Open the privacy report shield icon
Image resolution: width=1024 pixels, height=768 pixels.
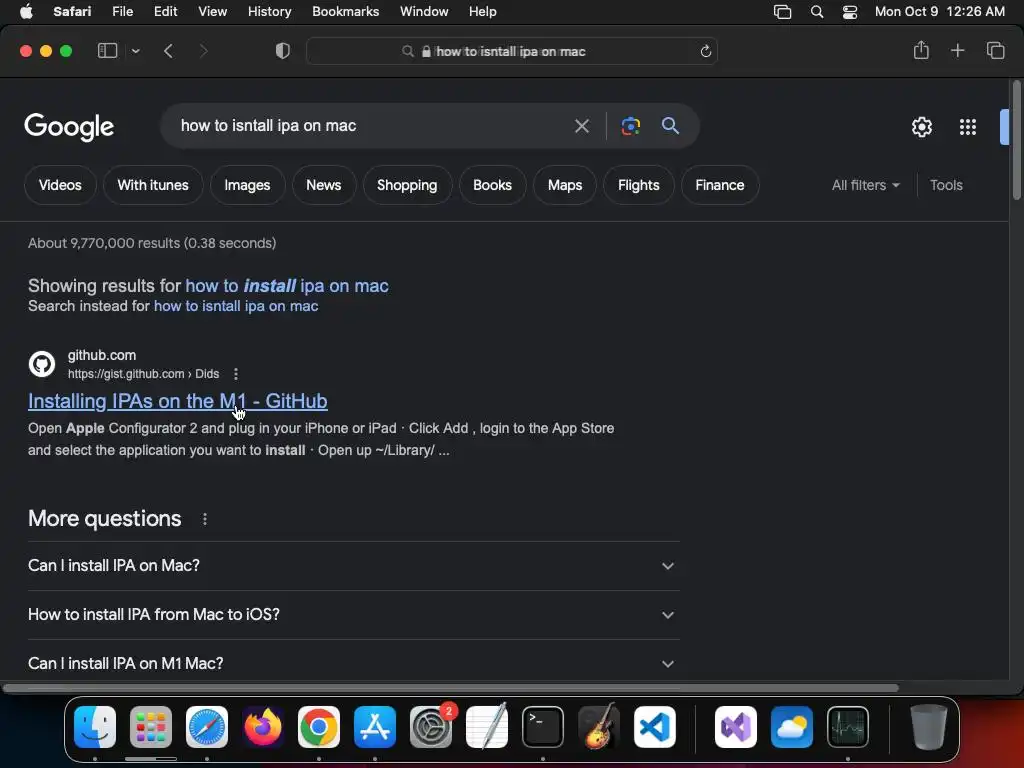click(x=283, y=51)
